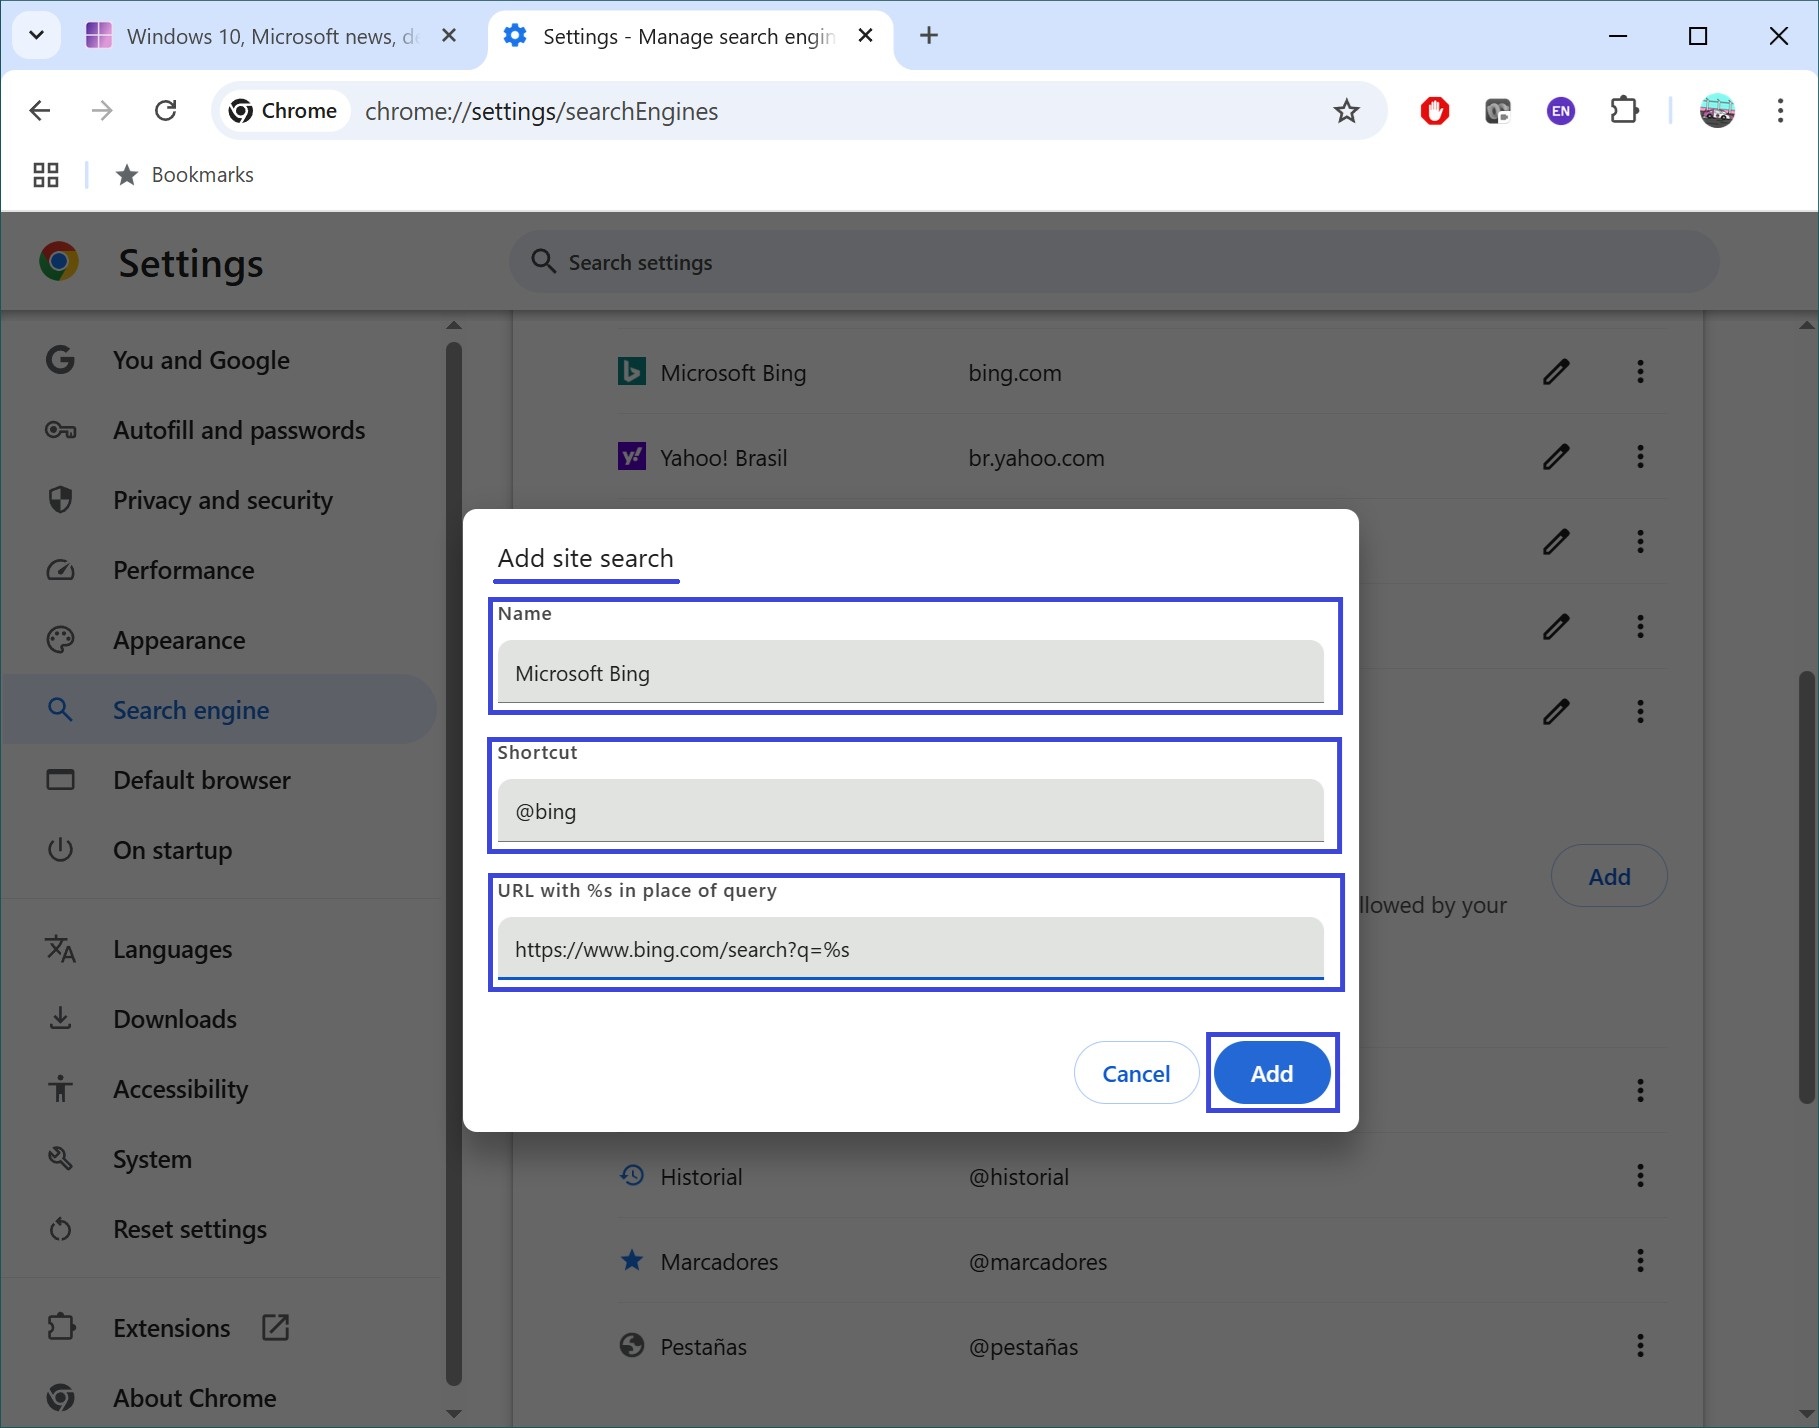Edit Yahoo! Brasil entry with pencil icon
This screenshot has width=1819, height=1428.
click(1555, 457)
